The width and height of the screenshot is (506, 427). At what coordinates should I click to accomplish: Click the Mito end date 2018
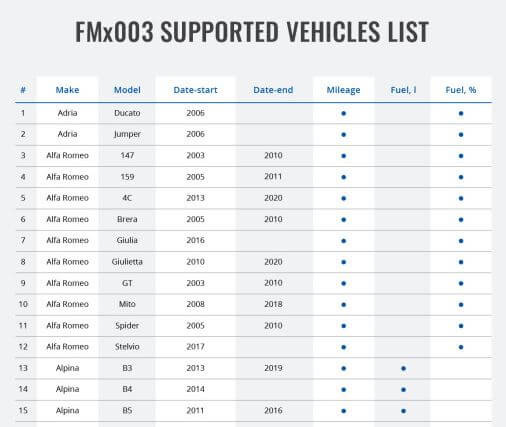(273, 304)
